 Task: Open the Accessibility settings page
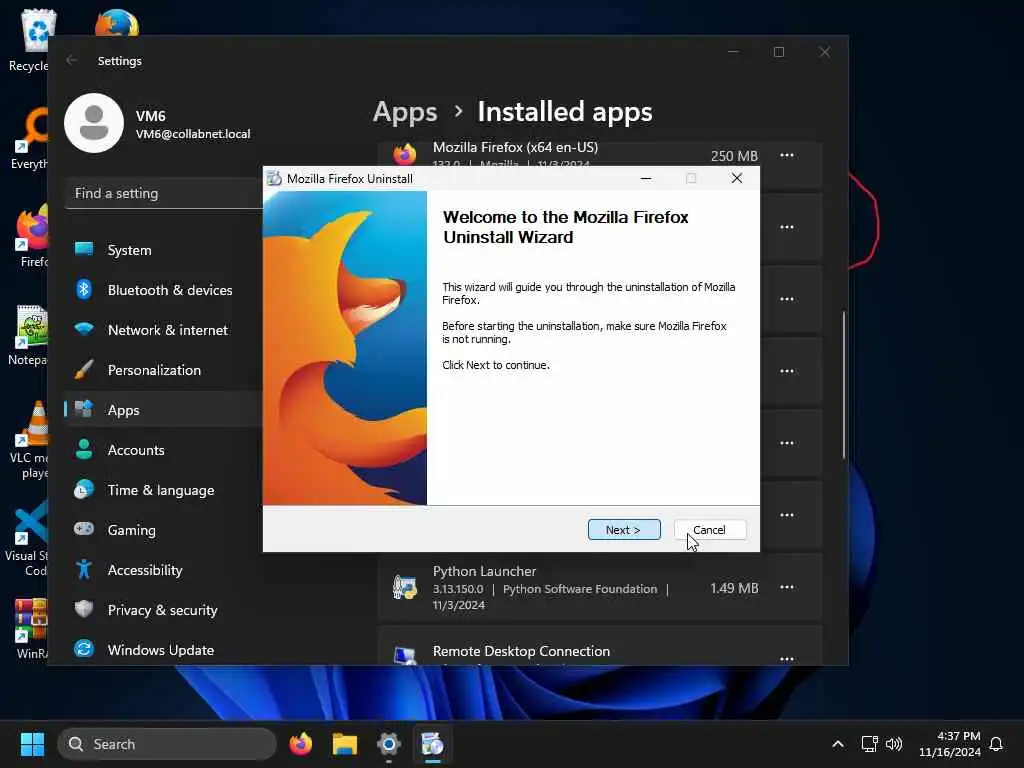(x=163, y=570)
